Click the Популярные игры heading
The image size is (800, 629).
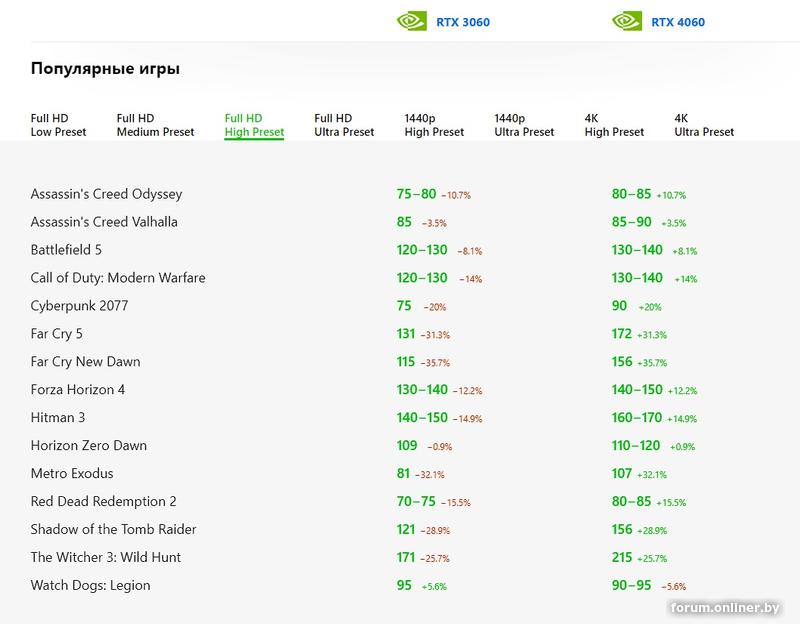(x=105, y=69)
